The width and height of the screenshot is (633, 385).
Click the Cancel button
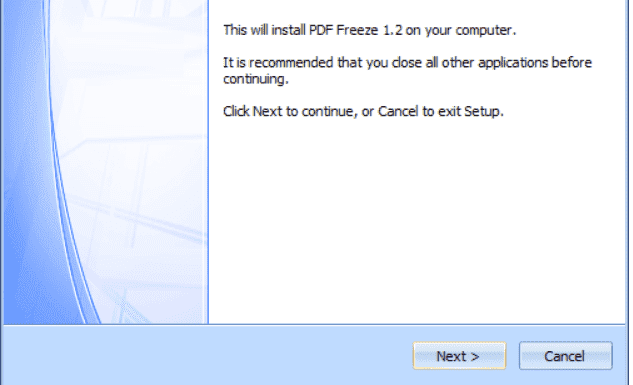[565, 356]
